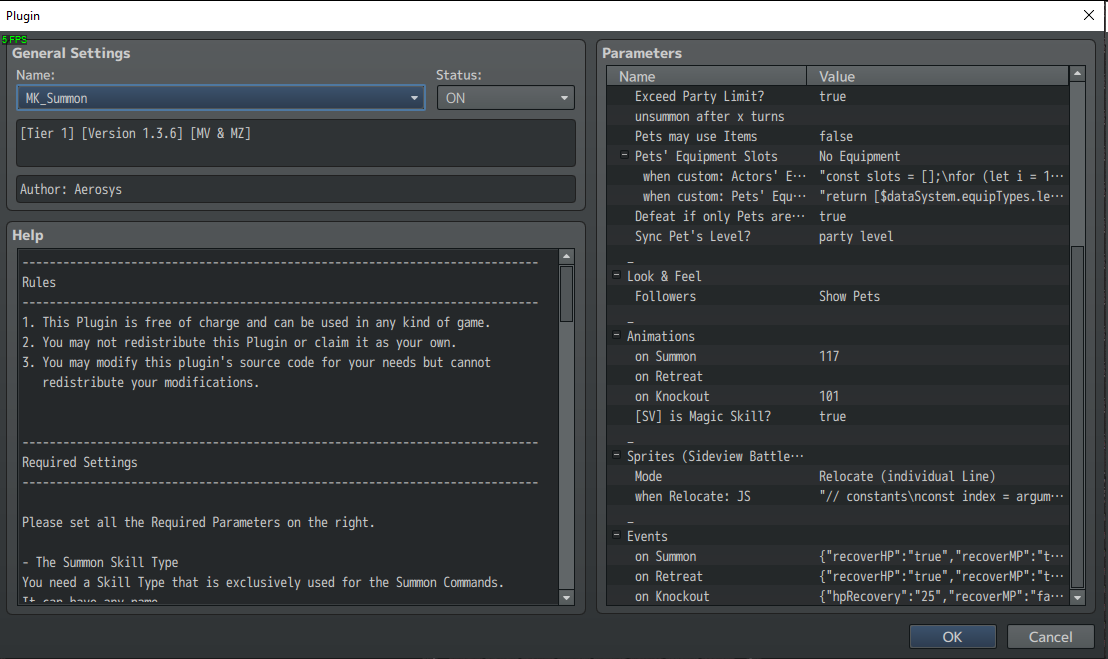Collapse the Sprites (Sideview Battle) group
Viewport: 1108px width, 659px height.
click(x=616, y=455)
